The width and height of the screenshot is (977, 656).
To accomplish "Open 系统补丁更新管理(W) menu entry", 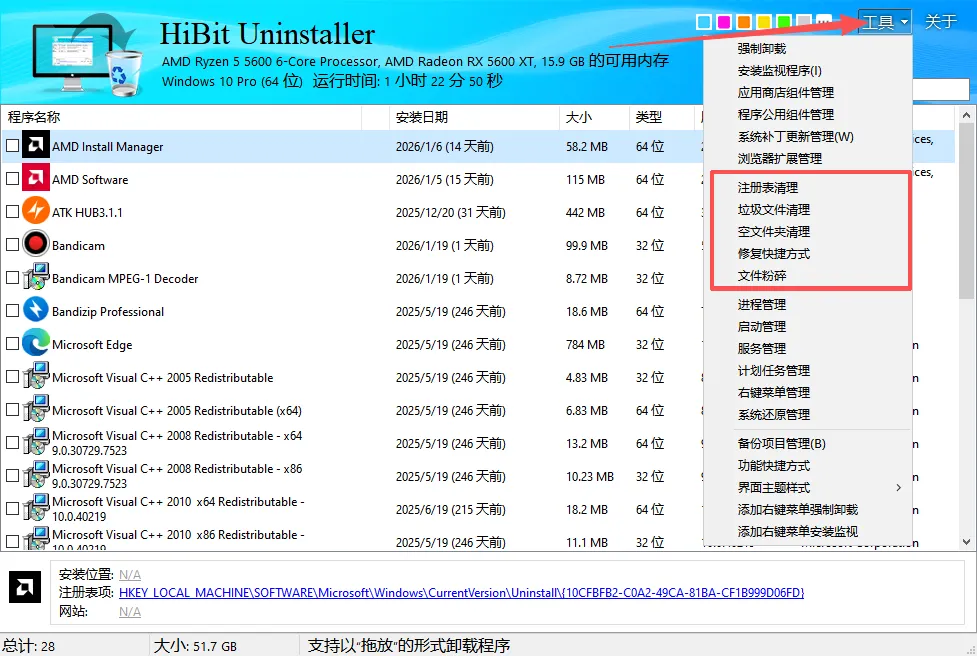I will coord(796,136).
